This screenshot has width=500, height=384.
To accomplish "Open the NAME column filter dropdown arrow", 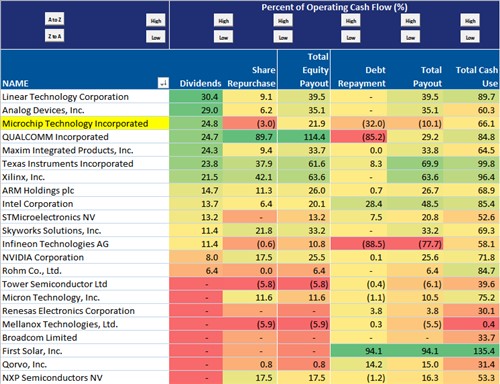I will tap(163, 83).
